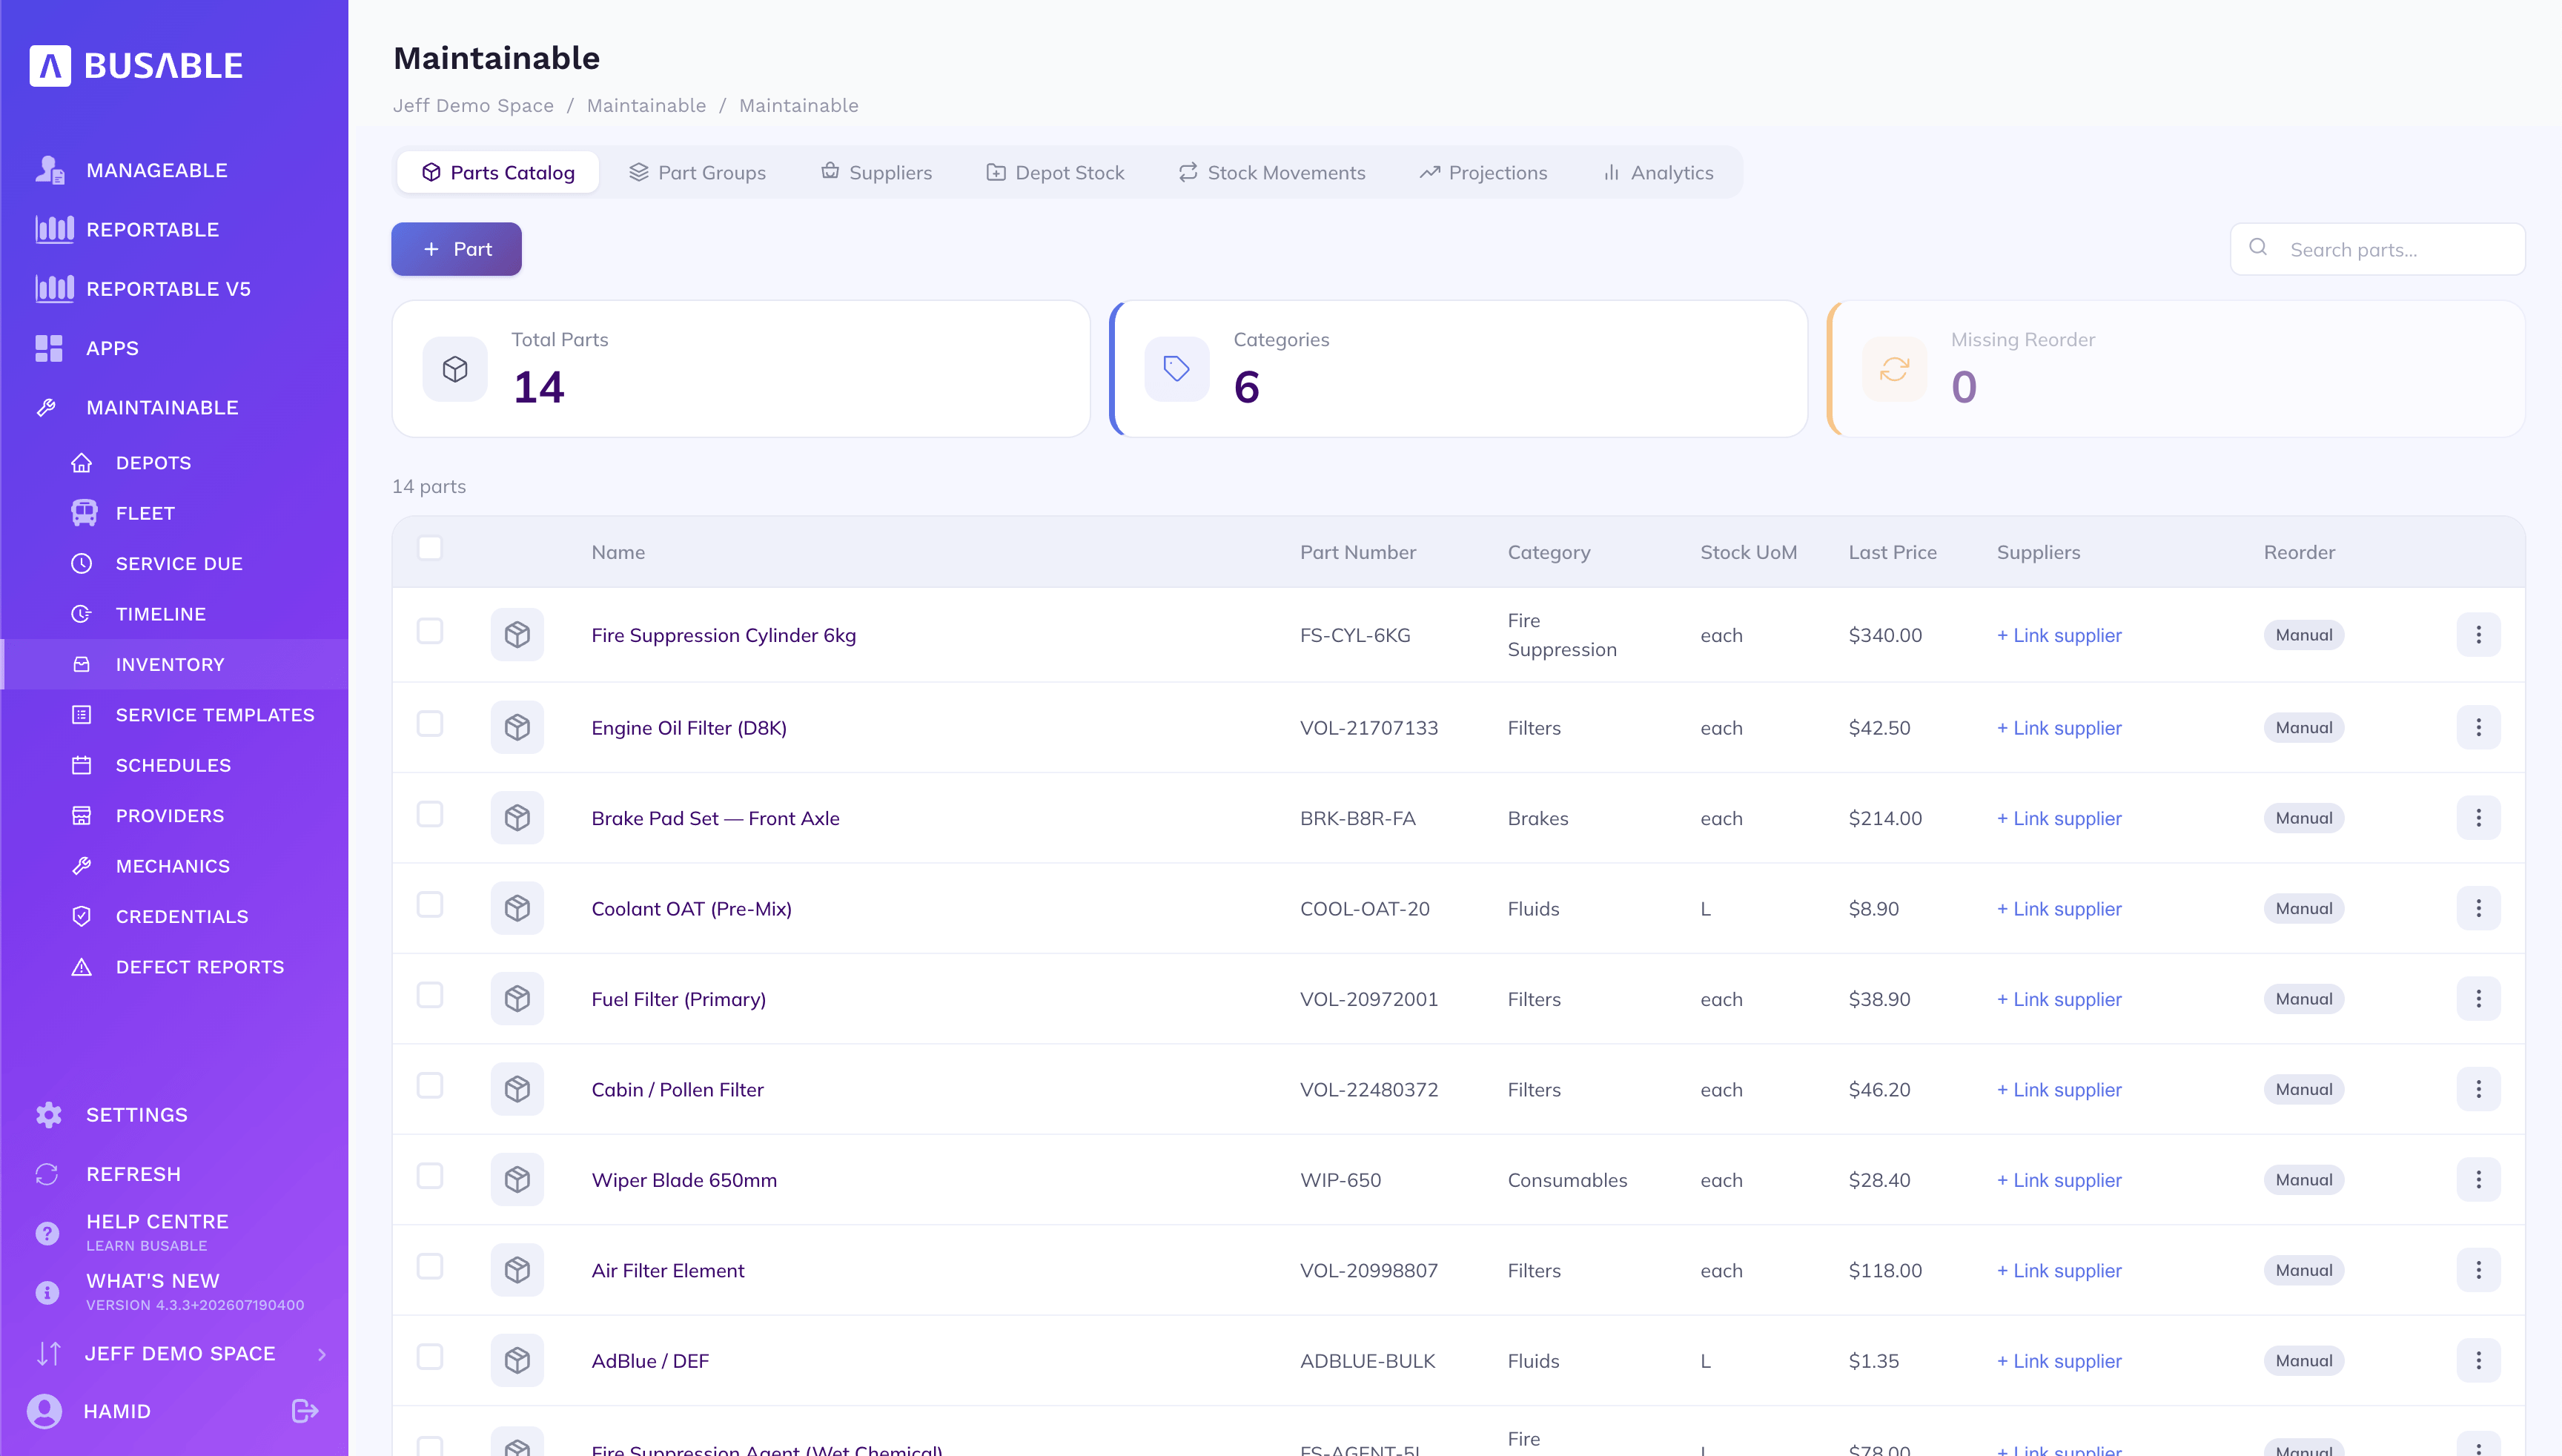Link a supplier for Engine Oil Filter
The height and width of the screenshot is (1456, 2562).
tap(2059, 728)
